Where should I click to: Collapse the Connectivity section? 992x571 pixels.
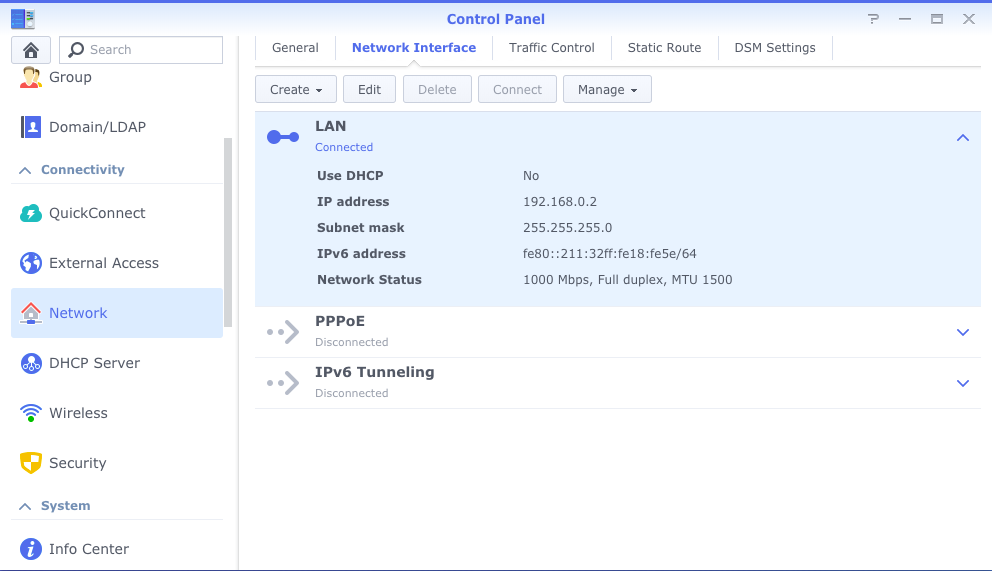[25, 170]
